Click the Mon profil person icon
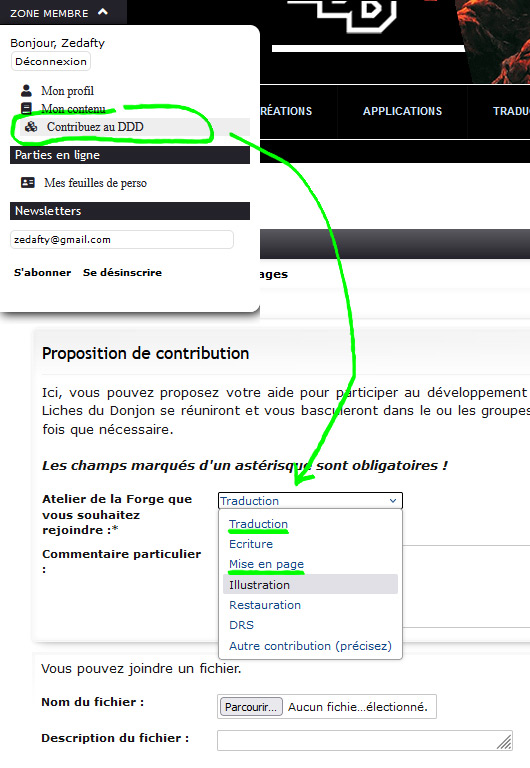The image size is (530, 768). pyautogui.click(x=26, y=91)
